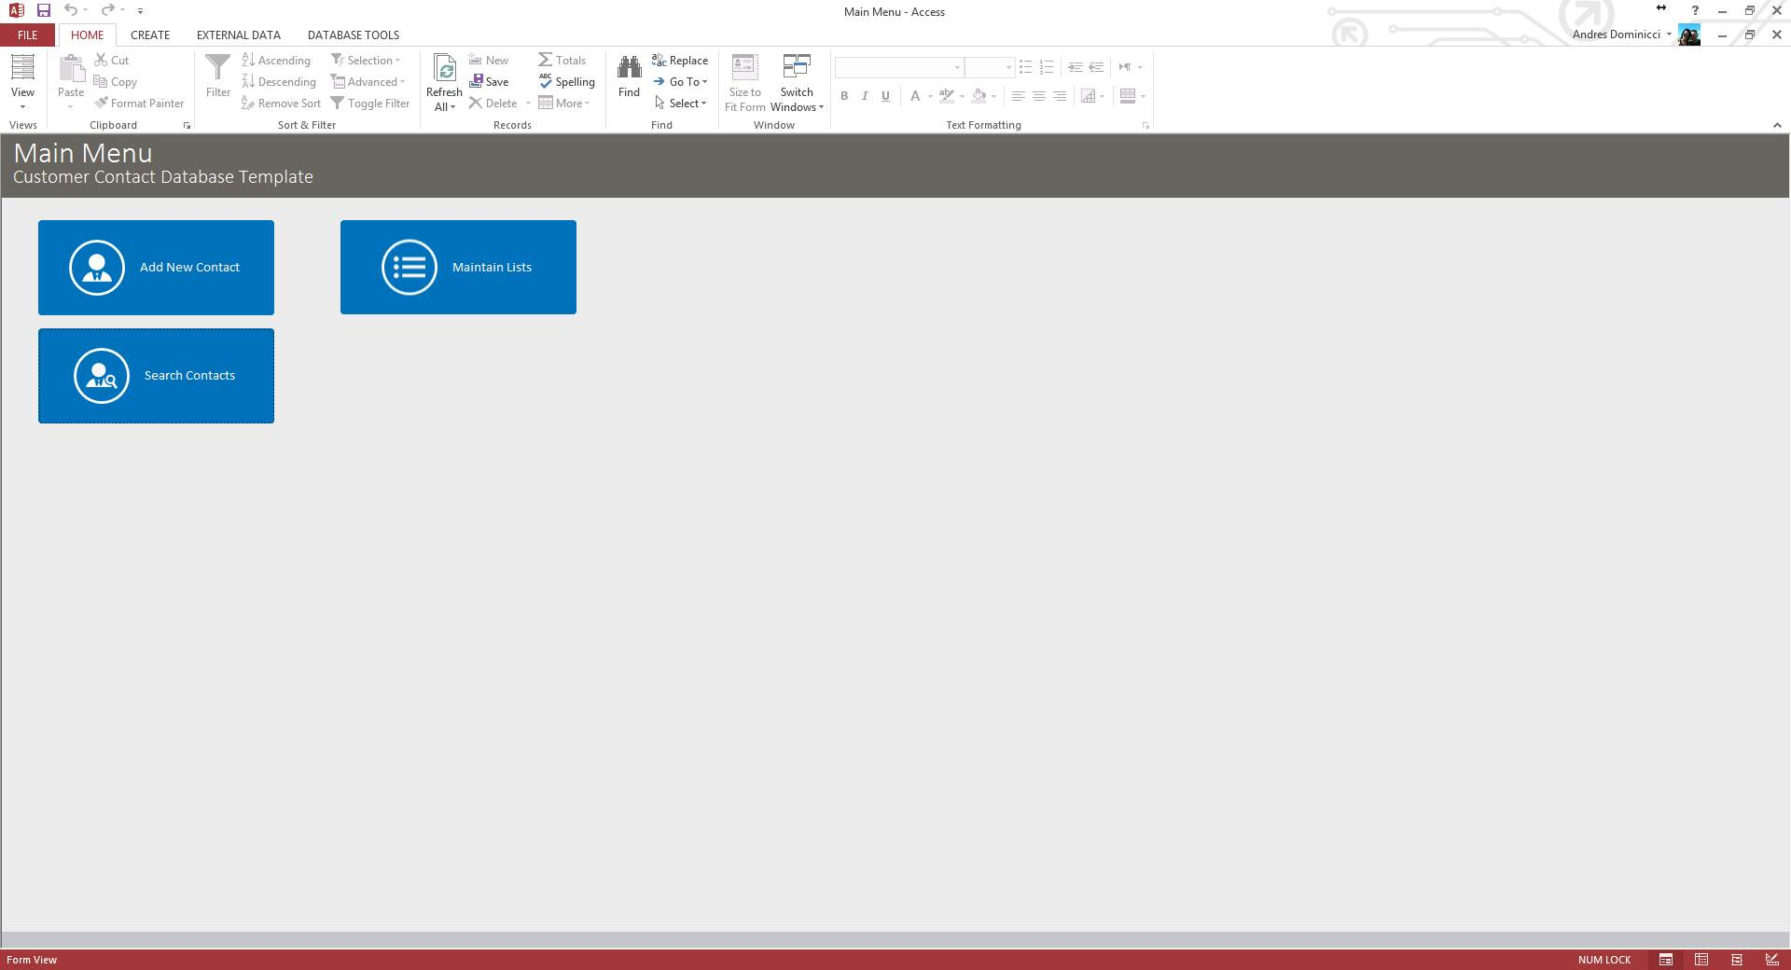
Task: Enable Toggle Filter in Sort & Filter group
Action: tap(370, 103)
